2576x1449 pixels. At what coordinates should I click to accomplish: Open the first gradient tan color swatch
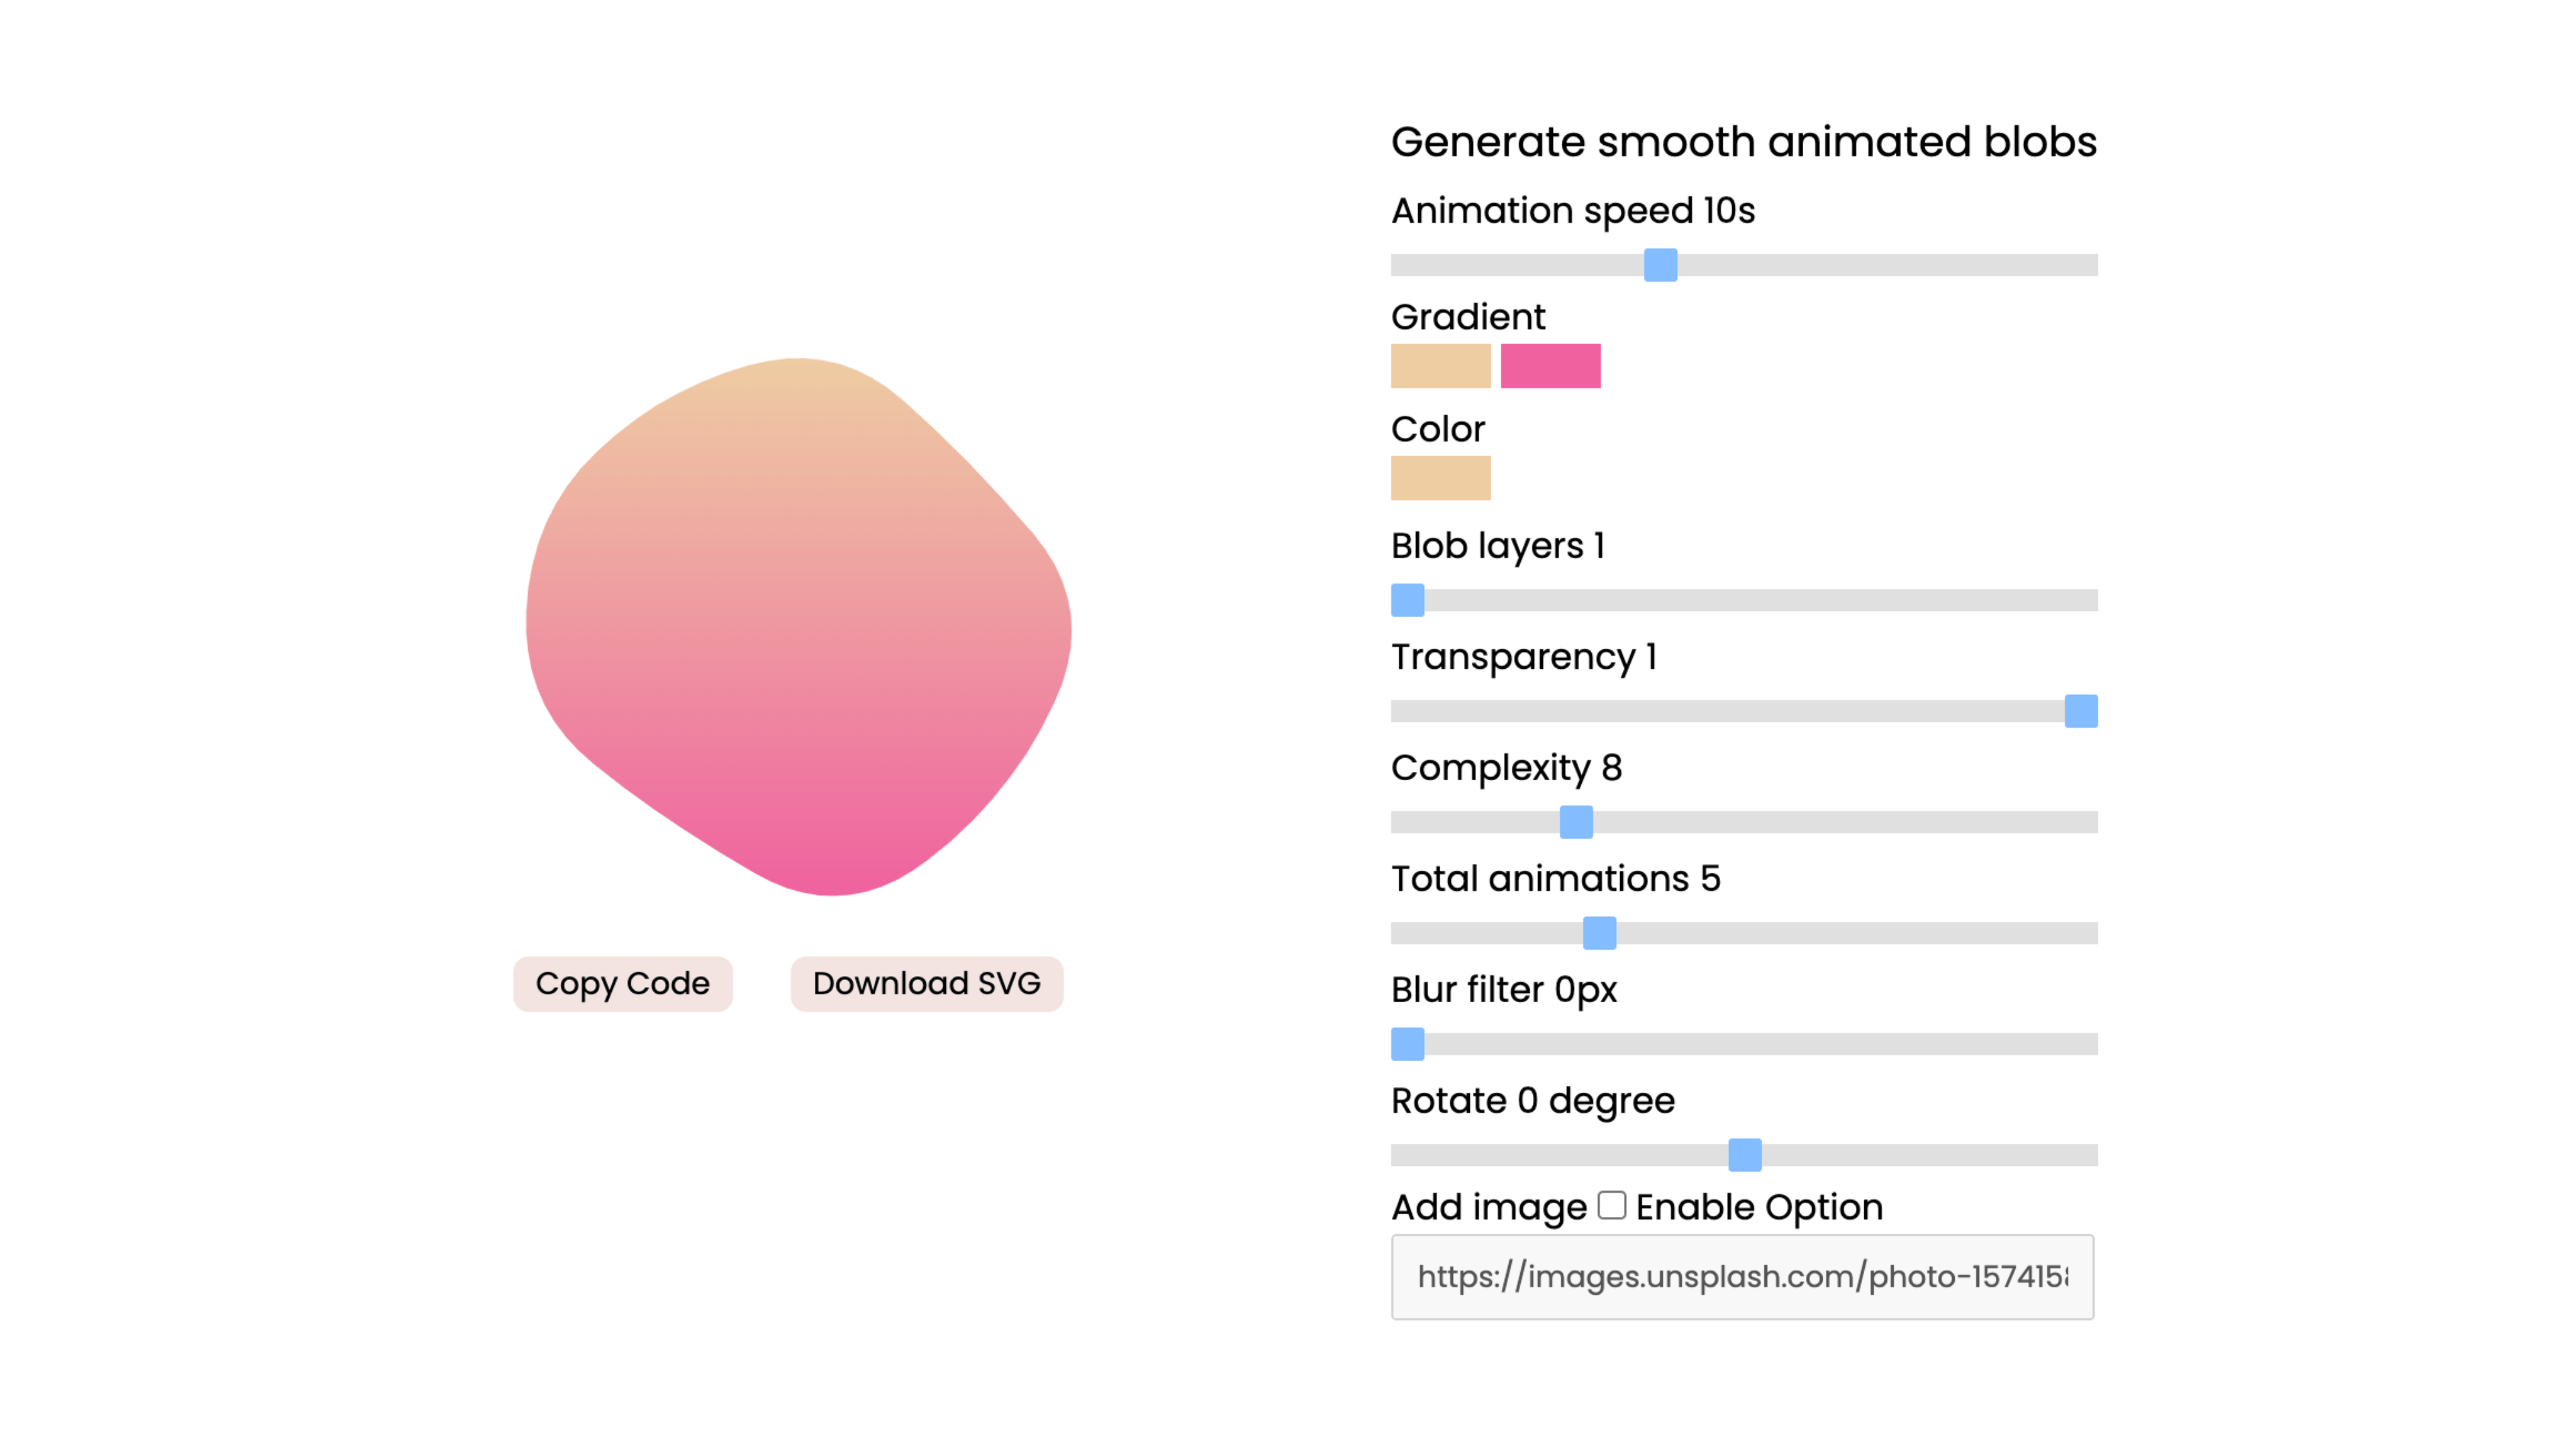pos(1440,366)
